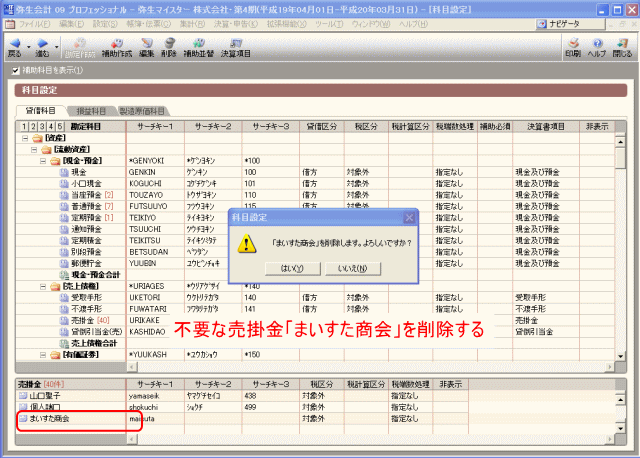Click the まいすた商会 sub-account icon
This screenshot has width=640, height=458.
click(23, 418)
